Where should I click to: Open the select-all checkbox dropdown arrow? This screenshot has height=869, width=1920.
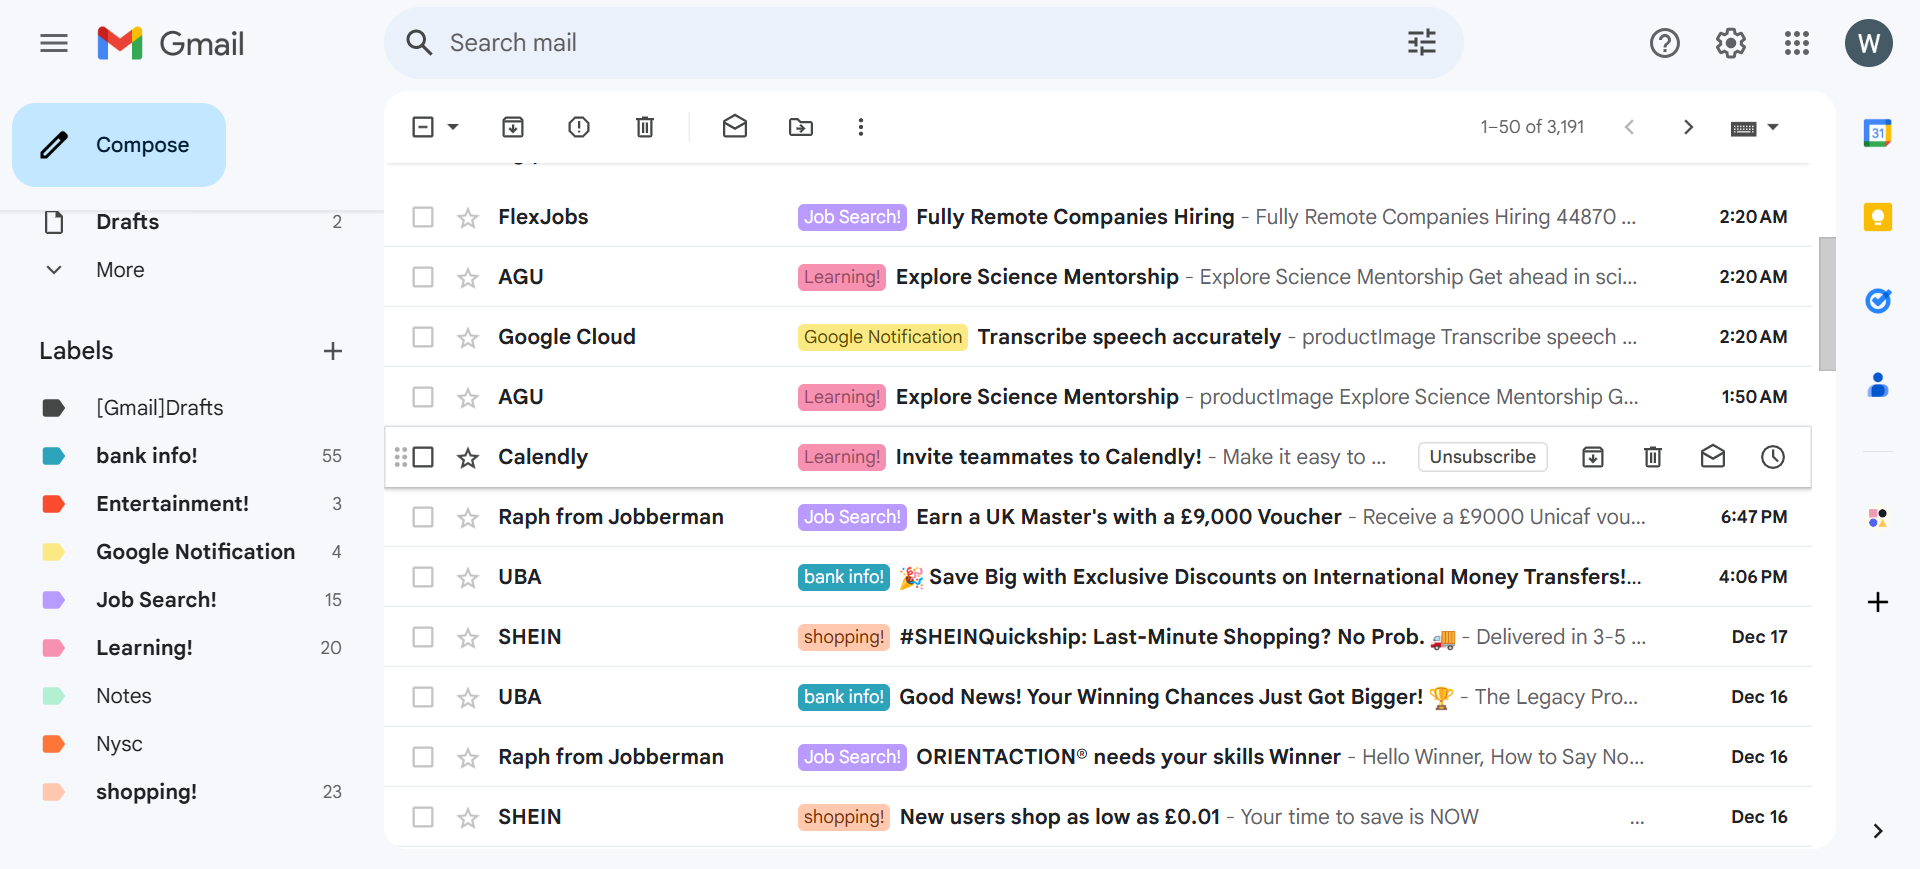click(453, 127)
